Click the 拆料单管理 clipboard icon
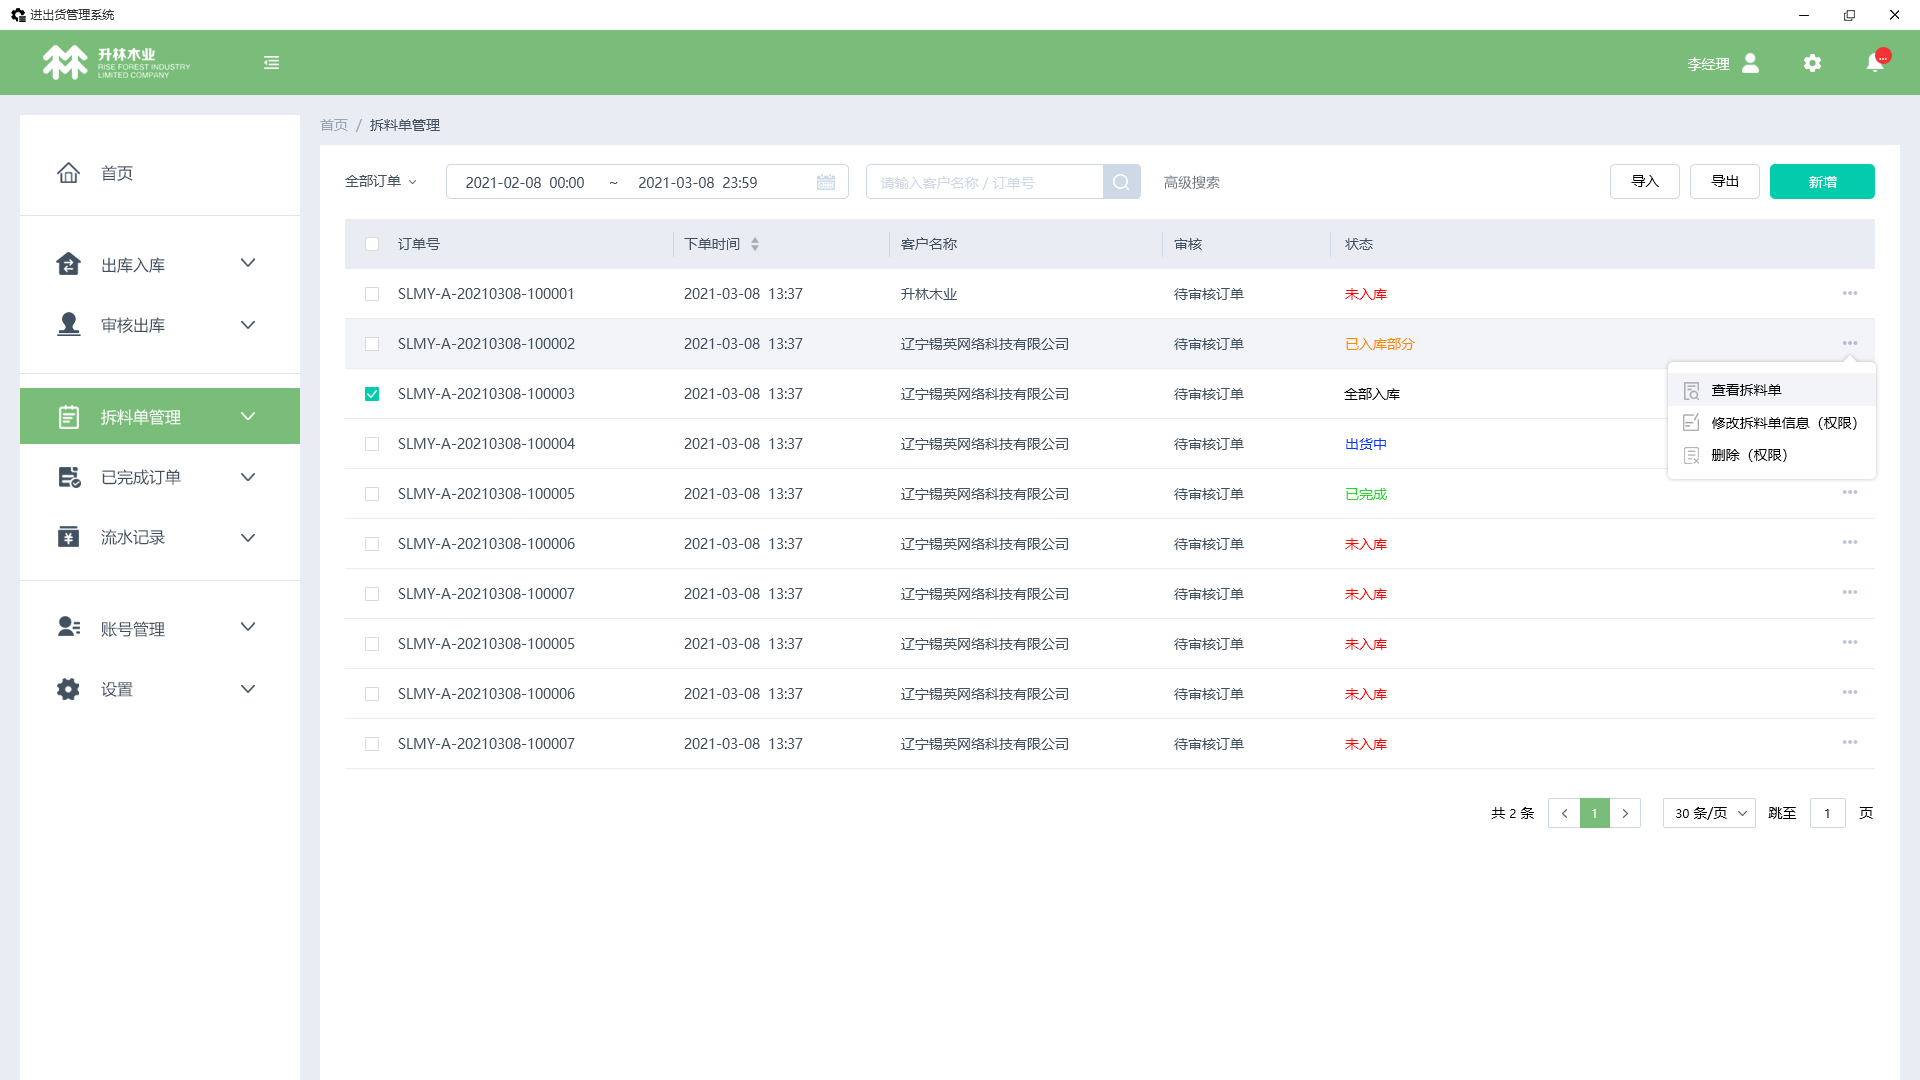This screenshot has width=1920, height=1080. coord(68,417)
